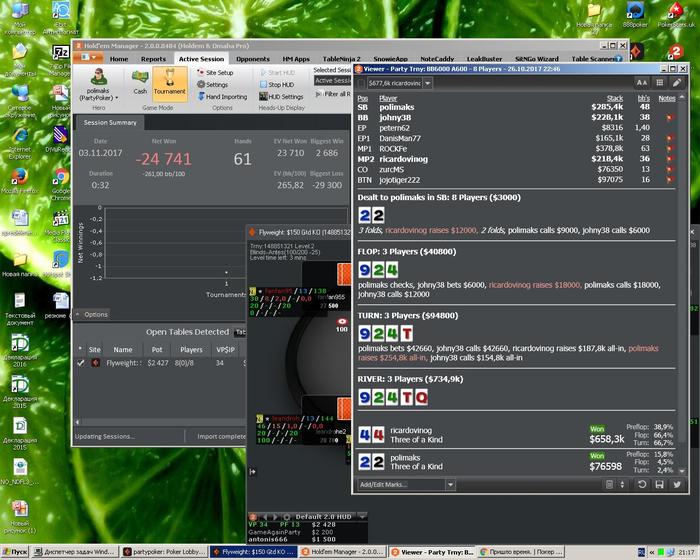Screen dimensions: 700x560
Task: Click Open Tables left scroll arrow
Action: 78,422
